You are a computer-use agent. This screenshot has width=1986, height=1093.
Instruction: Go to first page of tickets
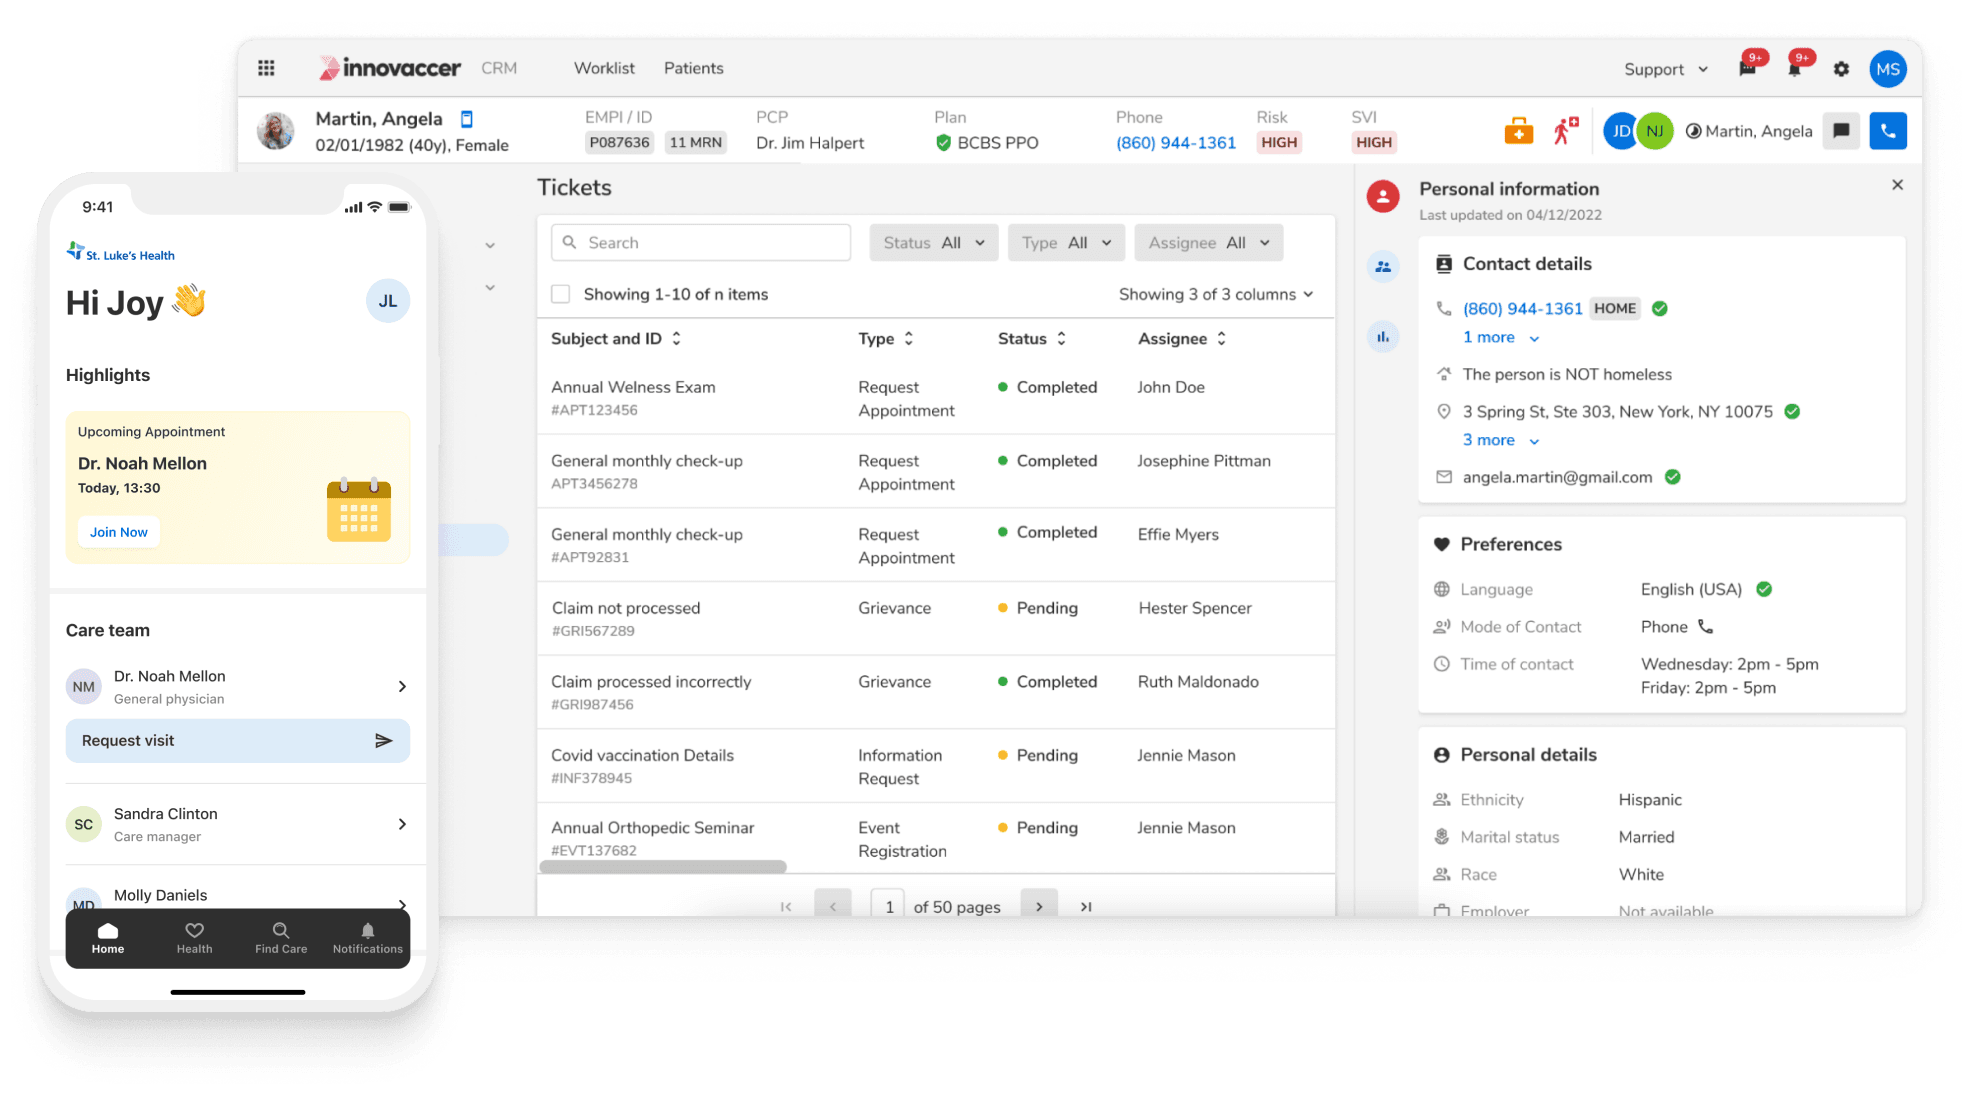tap(786, 906)
